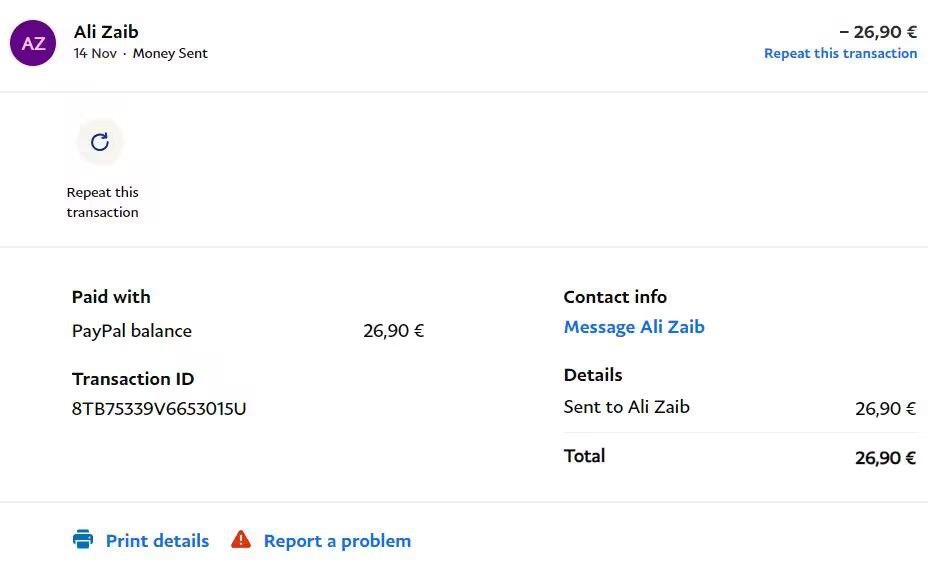Click the Ali Zaib name heading
Image resolution: width=928 pixels, height=569 pixels.
click(106, 32)
